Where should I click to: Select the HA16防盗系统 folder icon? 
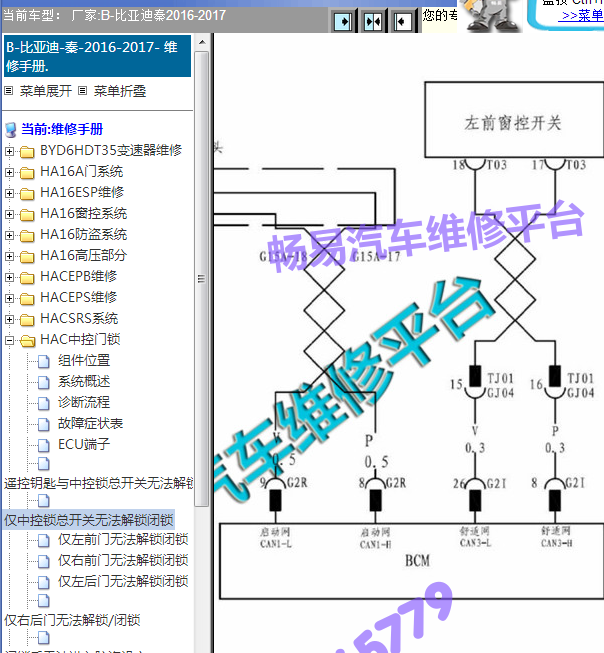pos(27,236)
